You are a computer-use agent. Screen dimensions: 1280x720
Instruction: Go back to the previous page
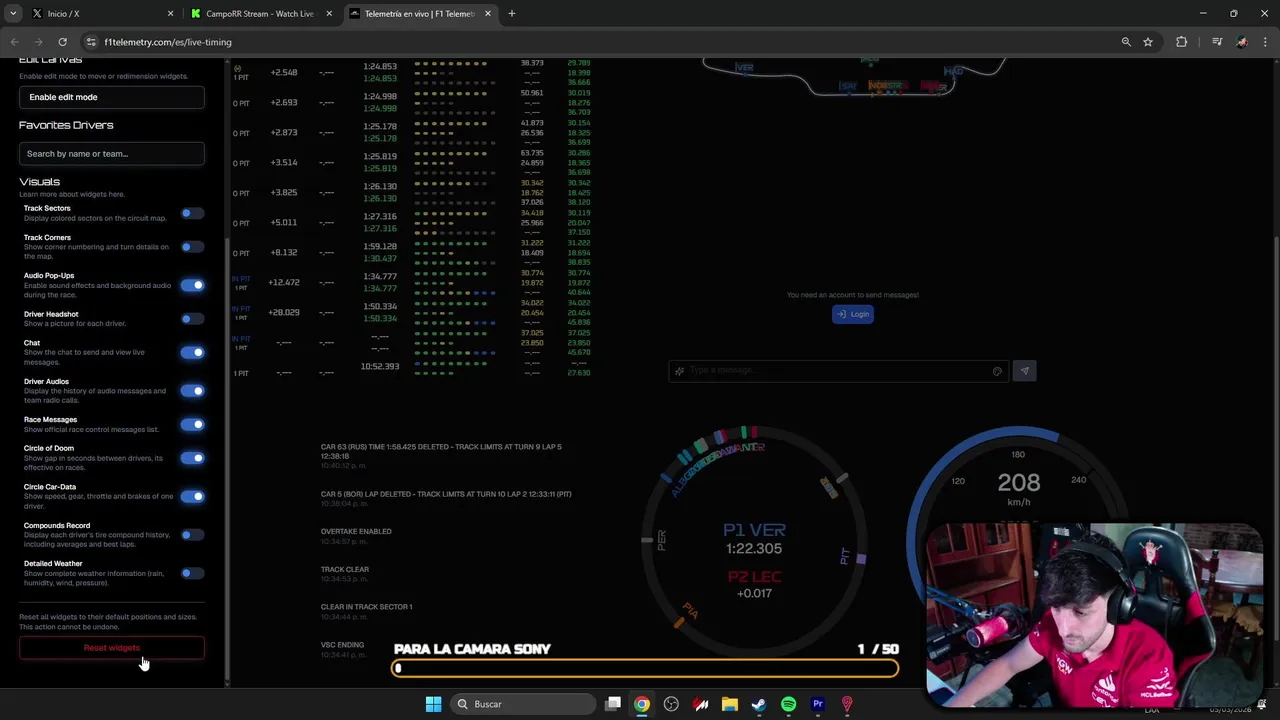coord(14,42)
